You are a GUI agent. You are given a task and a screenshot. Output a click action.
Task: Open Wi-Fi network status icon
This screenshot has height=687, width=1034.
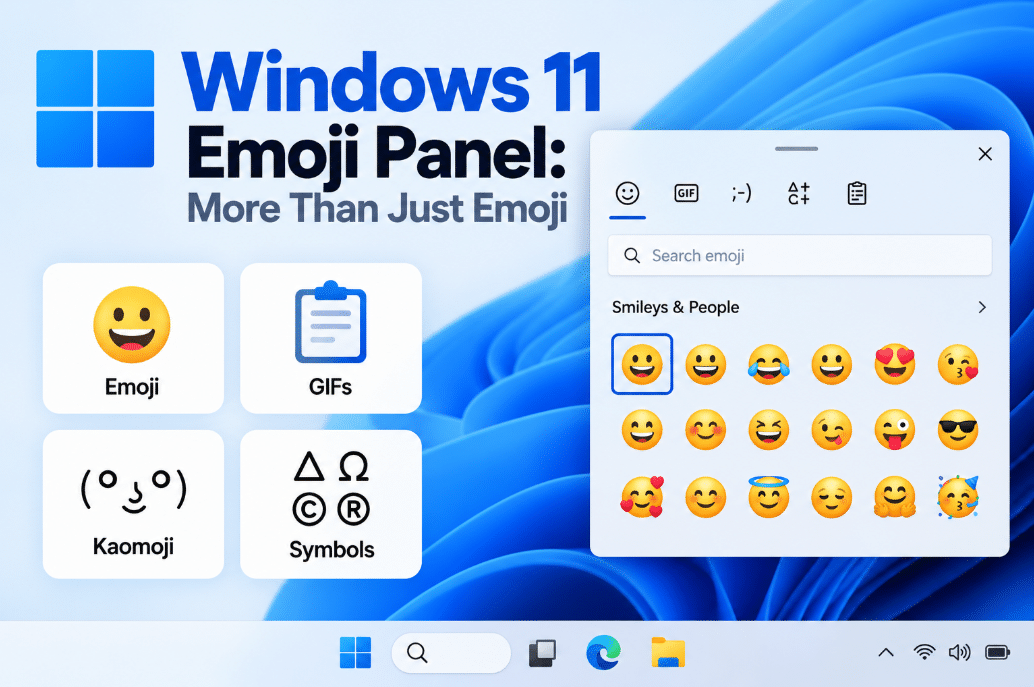click(x=925, y=653)
